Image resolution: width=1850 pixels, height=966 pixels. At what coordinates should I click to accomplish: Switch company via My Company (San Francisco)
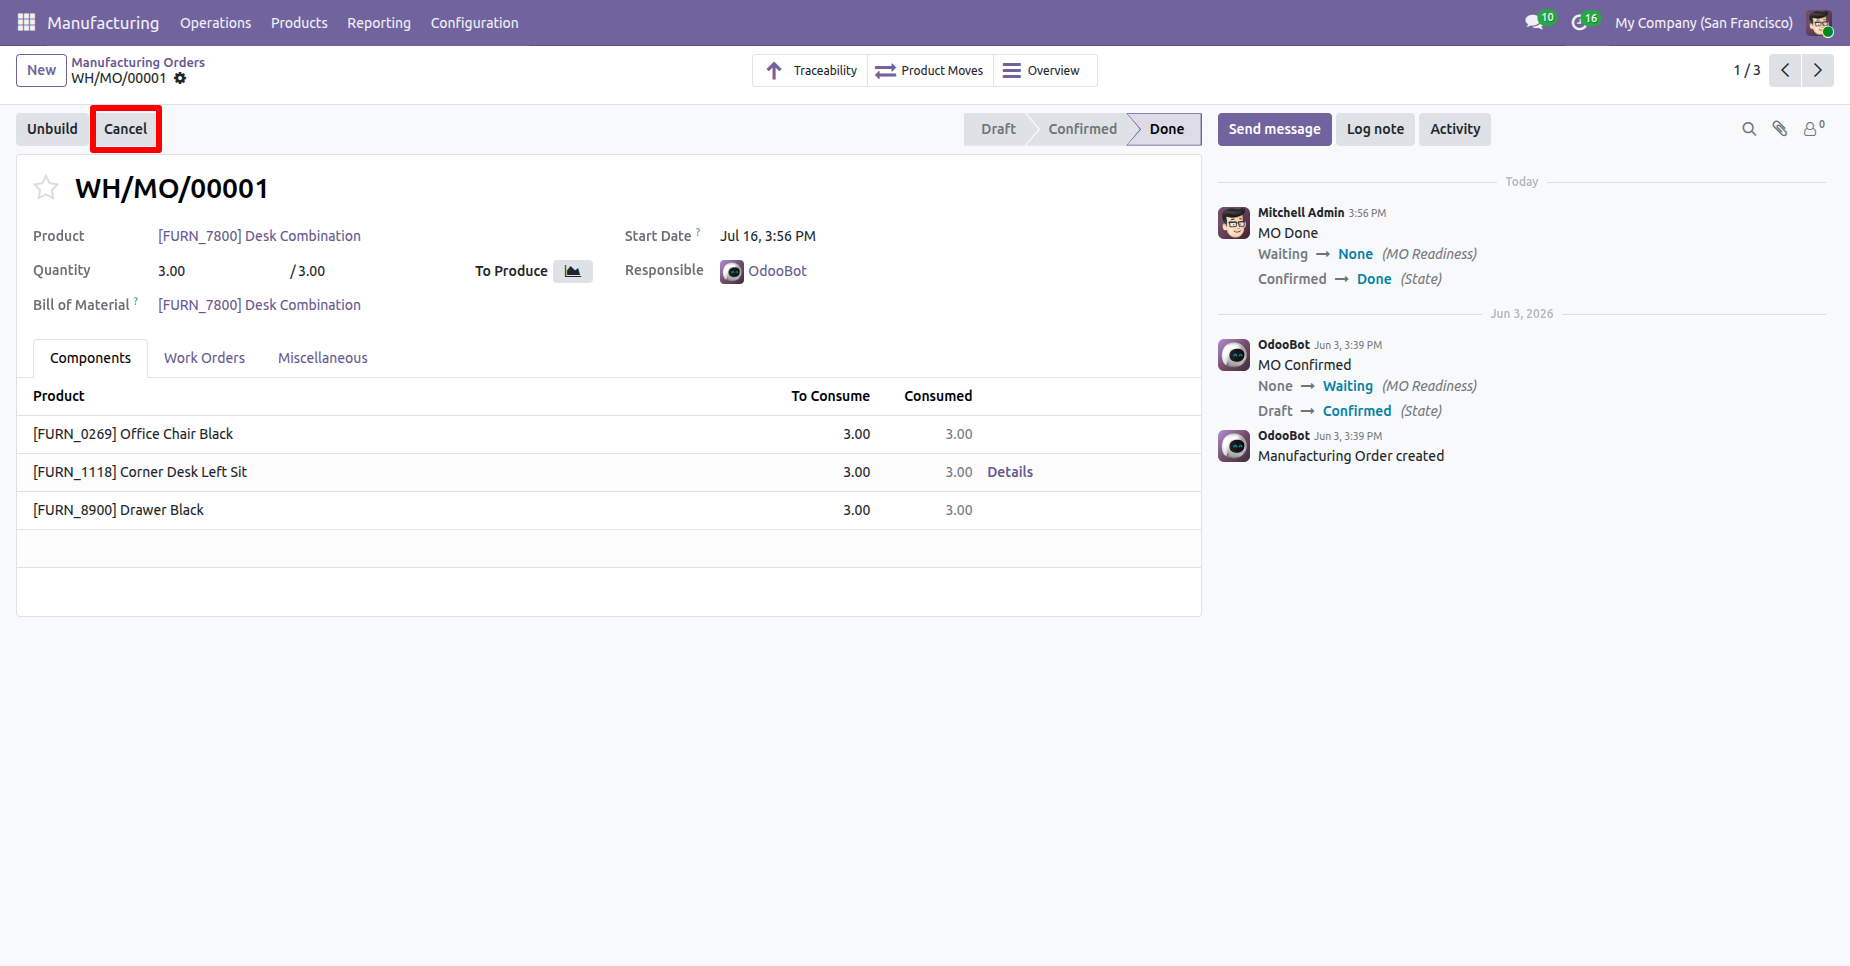pos(1704,23)
